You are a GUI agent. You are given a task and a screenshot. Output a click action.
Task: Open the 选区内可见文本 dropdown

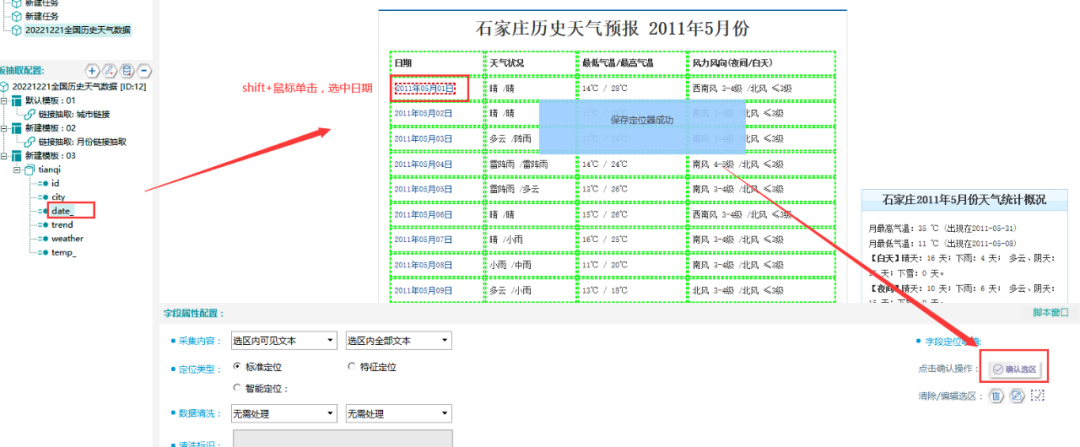(283, 340)
